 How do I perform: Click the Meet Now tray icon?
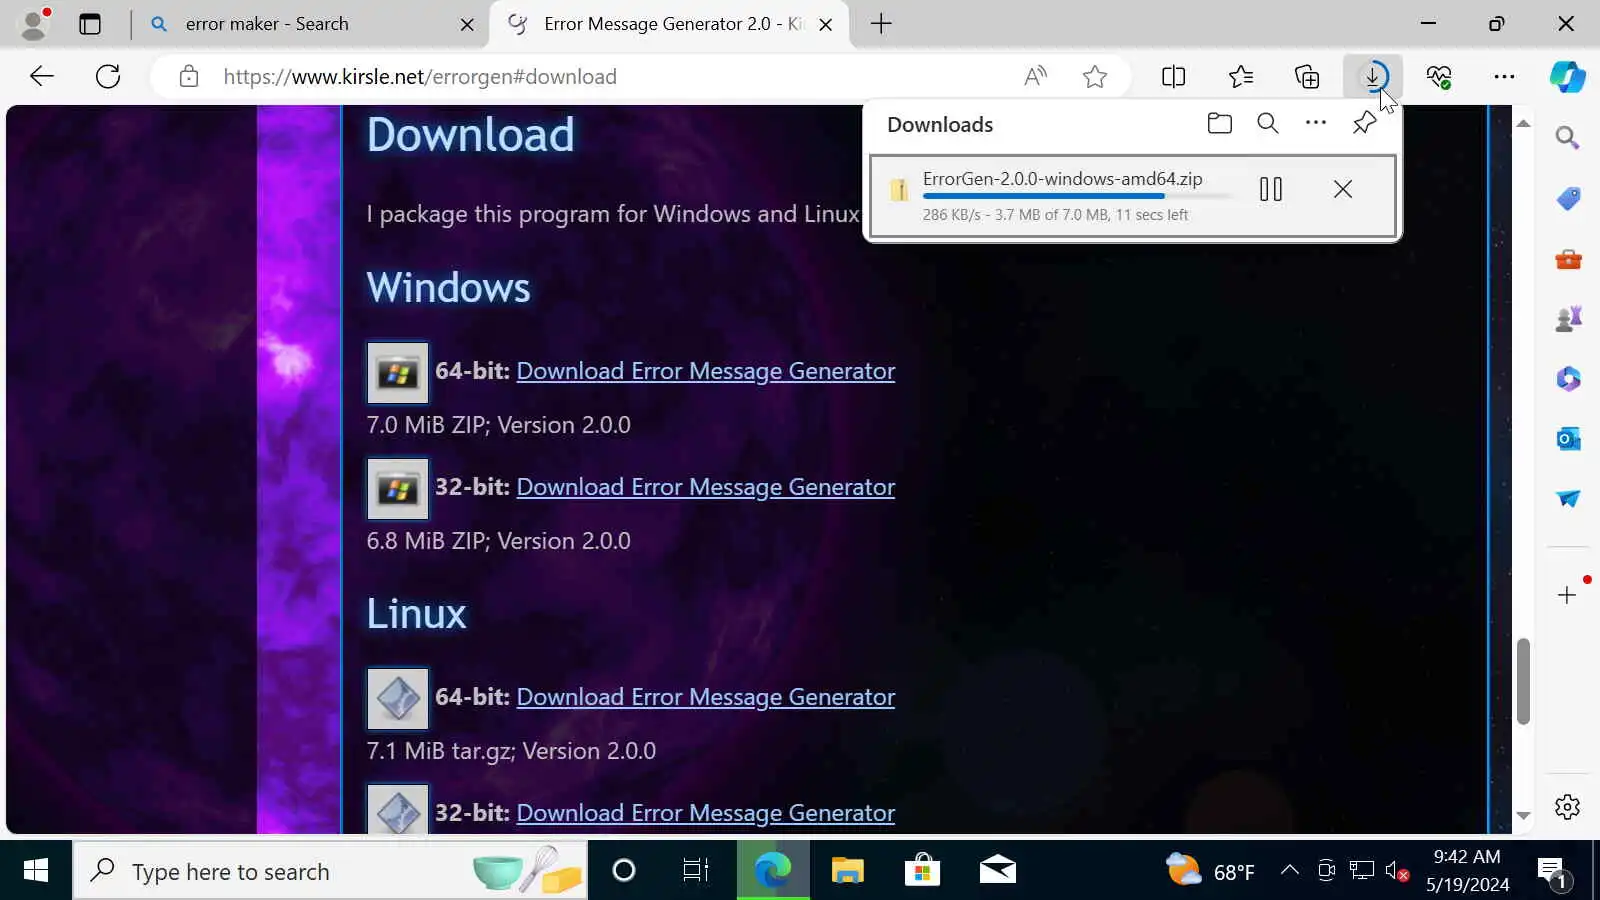1326,871
